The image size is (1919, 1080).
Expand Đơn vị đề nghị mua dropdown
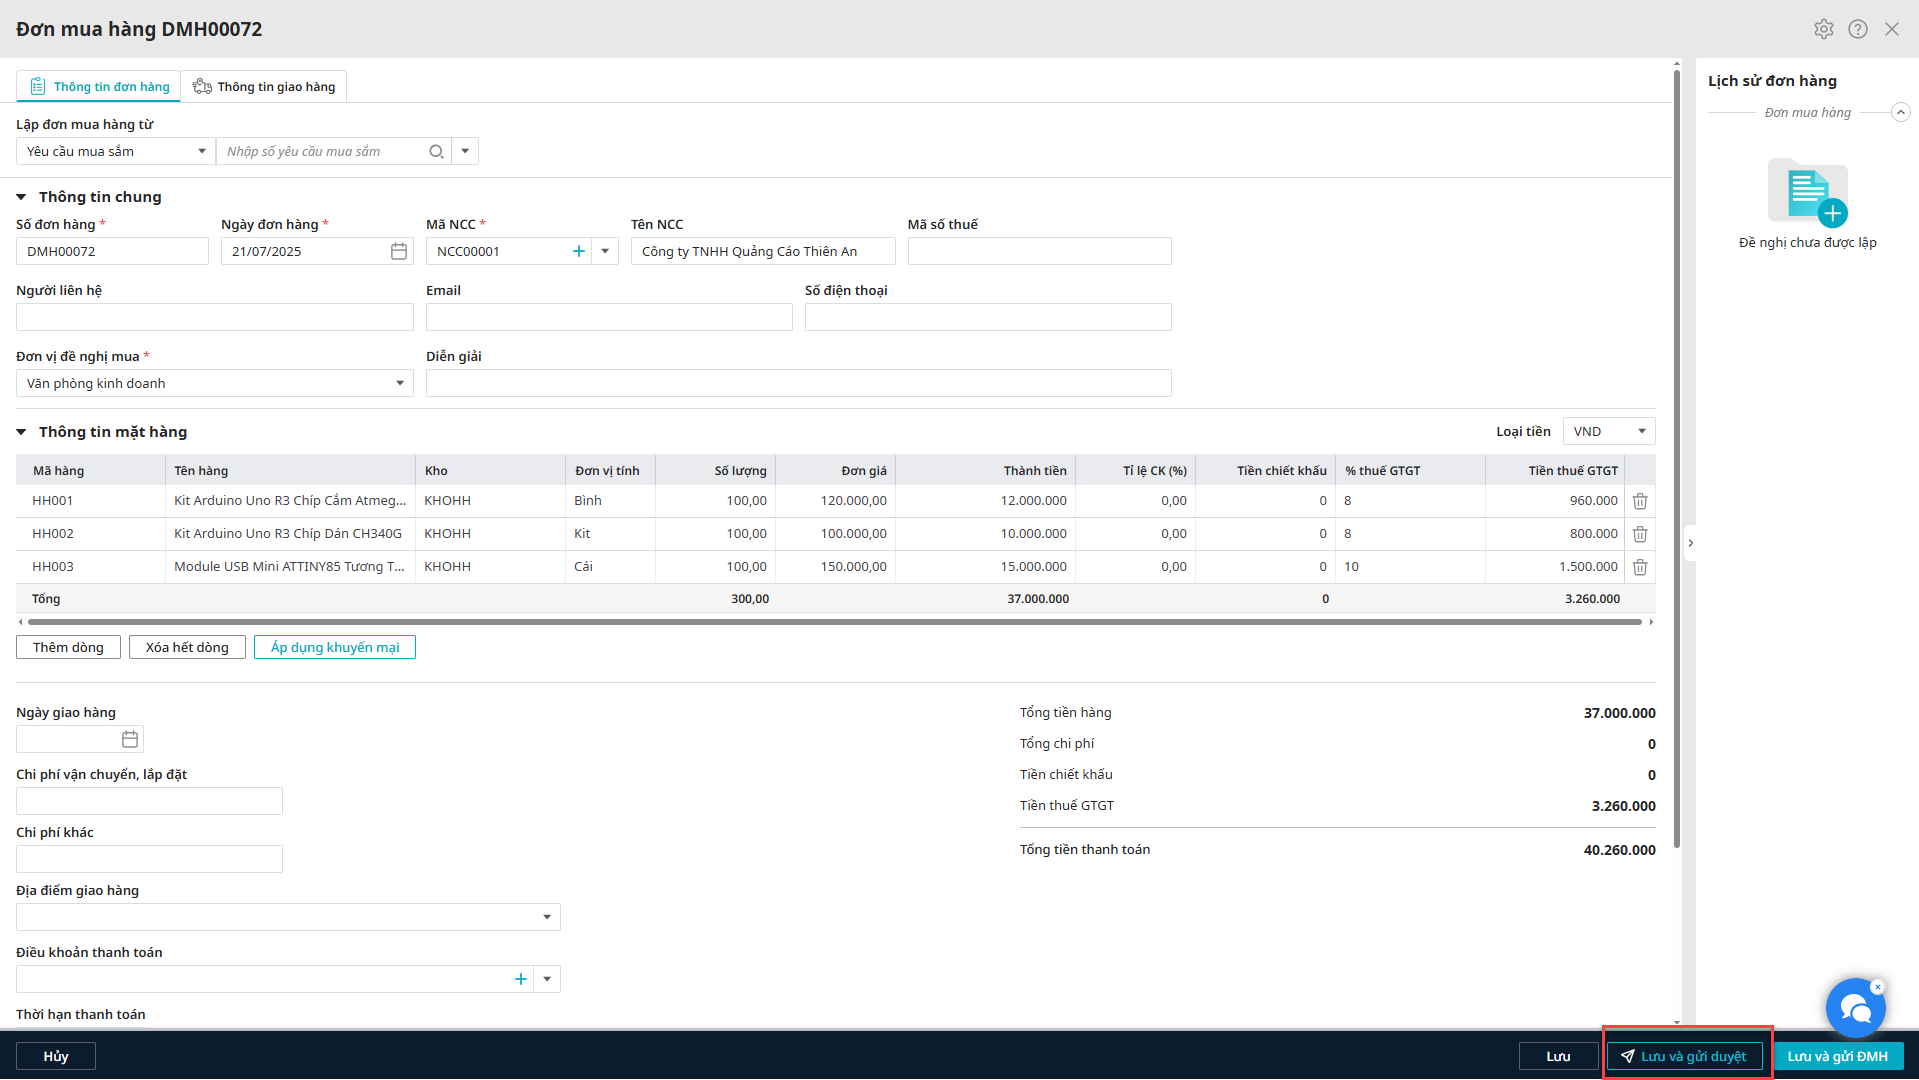click(399, 383)
